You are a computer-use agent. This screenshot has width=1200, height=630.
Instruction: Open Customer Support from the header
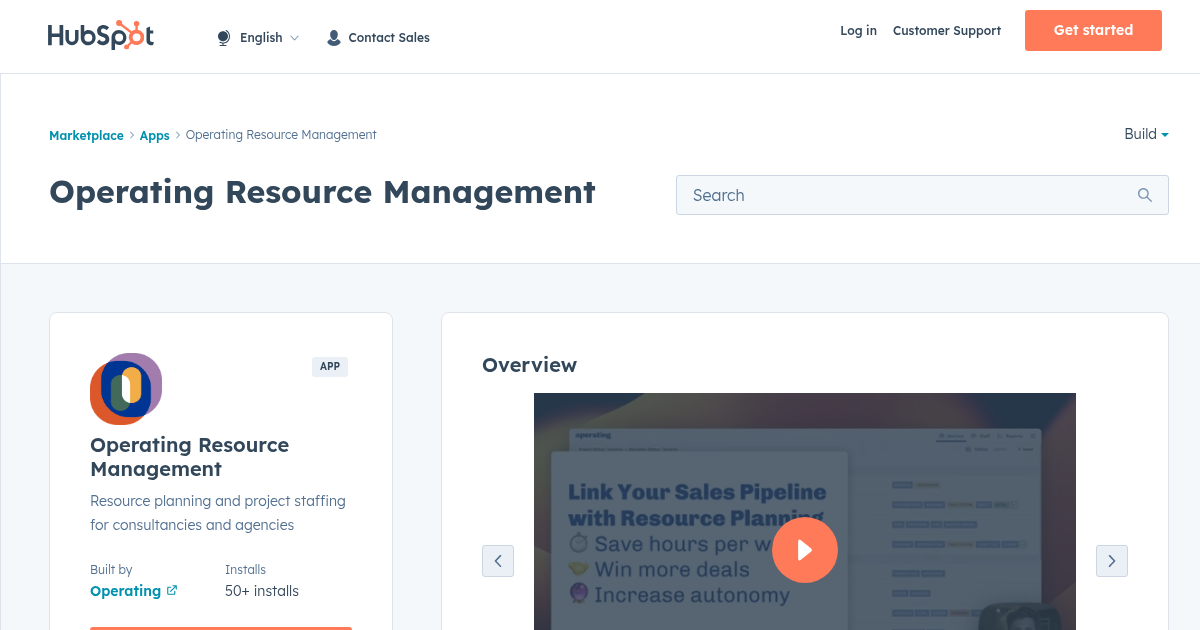(946, 31)
